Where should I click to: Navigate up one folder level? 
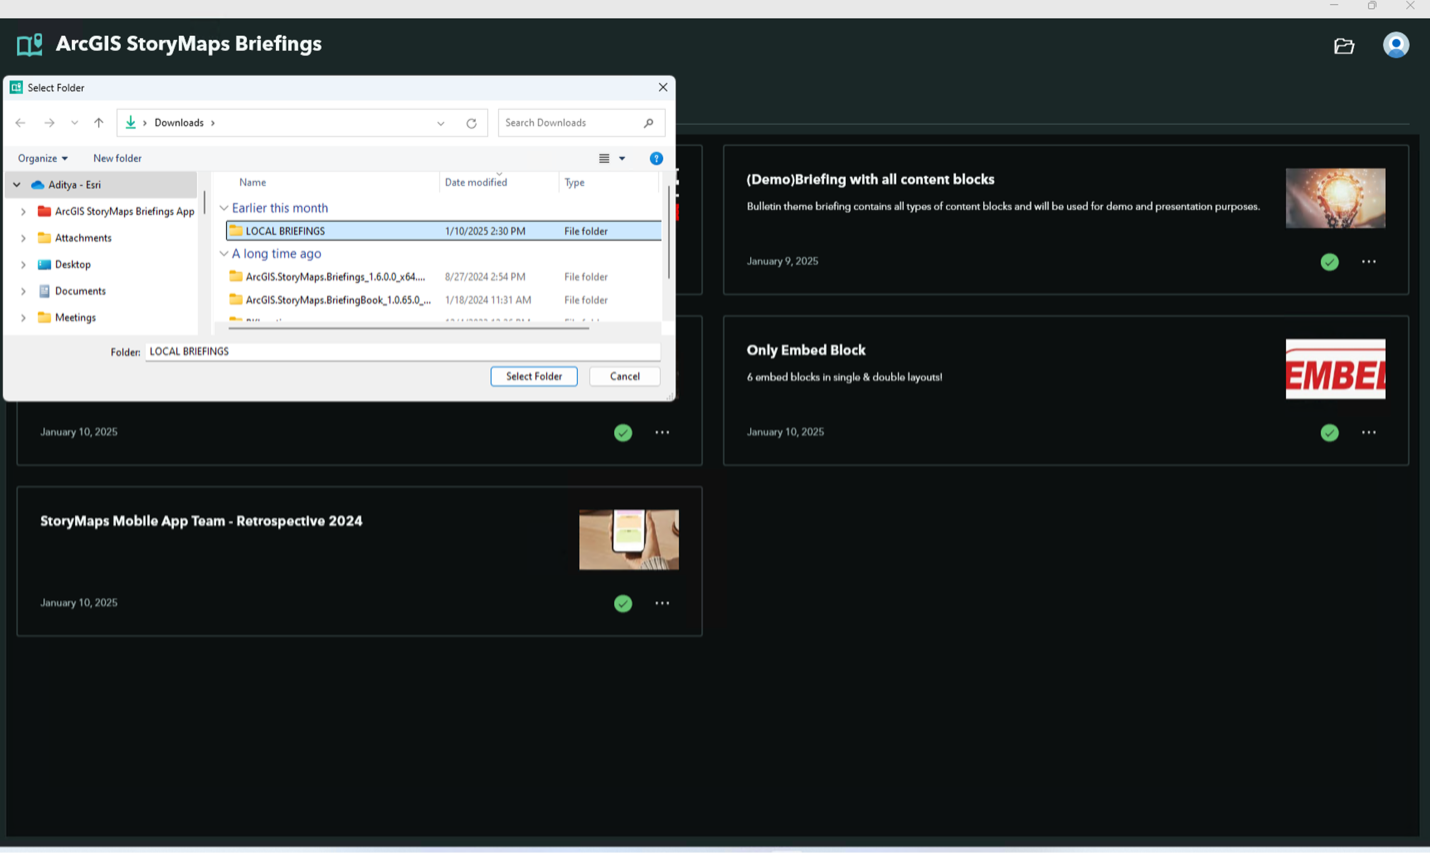(98, 123)
